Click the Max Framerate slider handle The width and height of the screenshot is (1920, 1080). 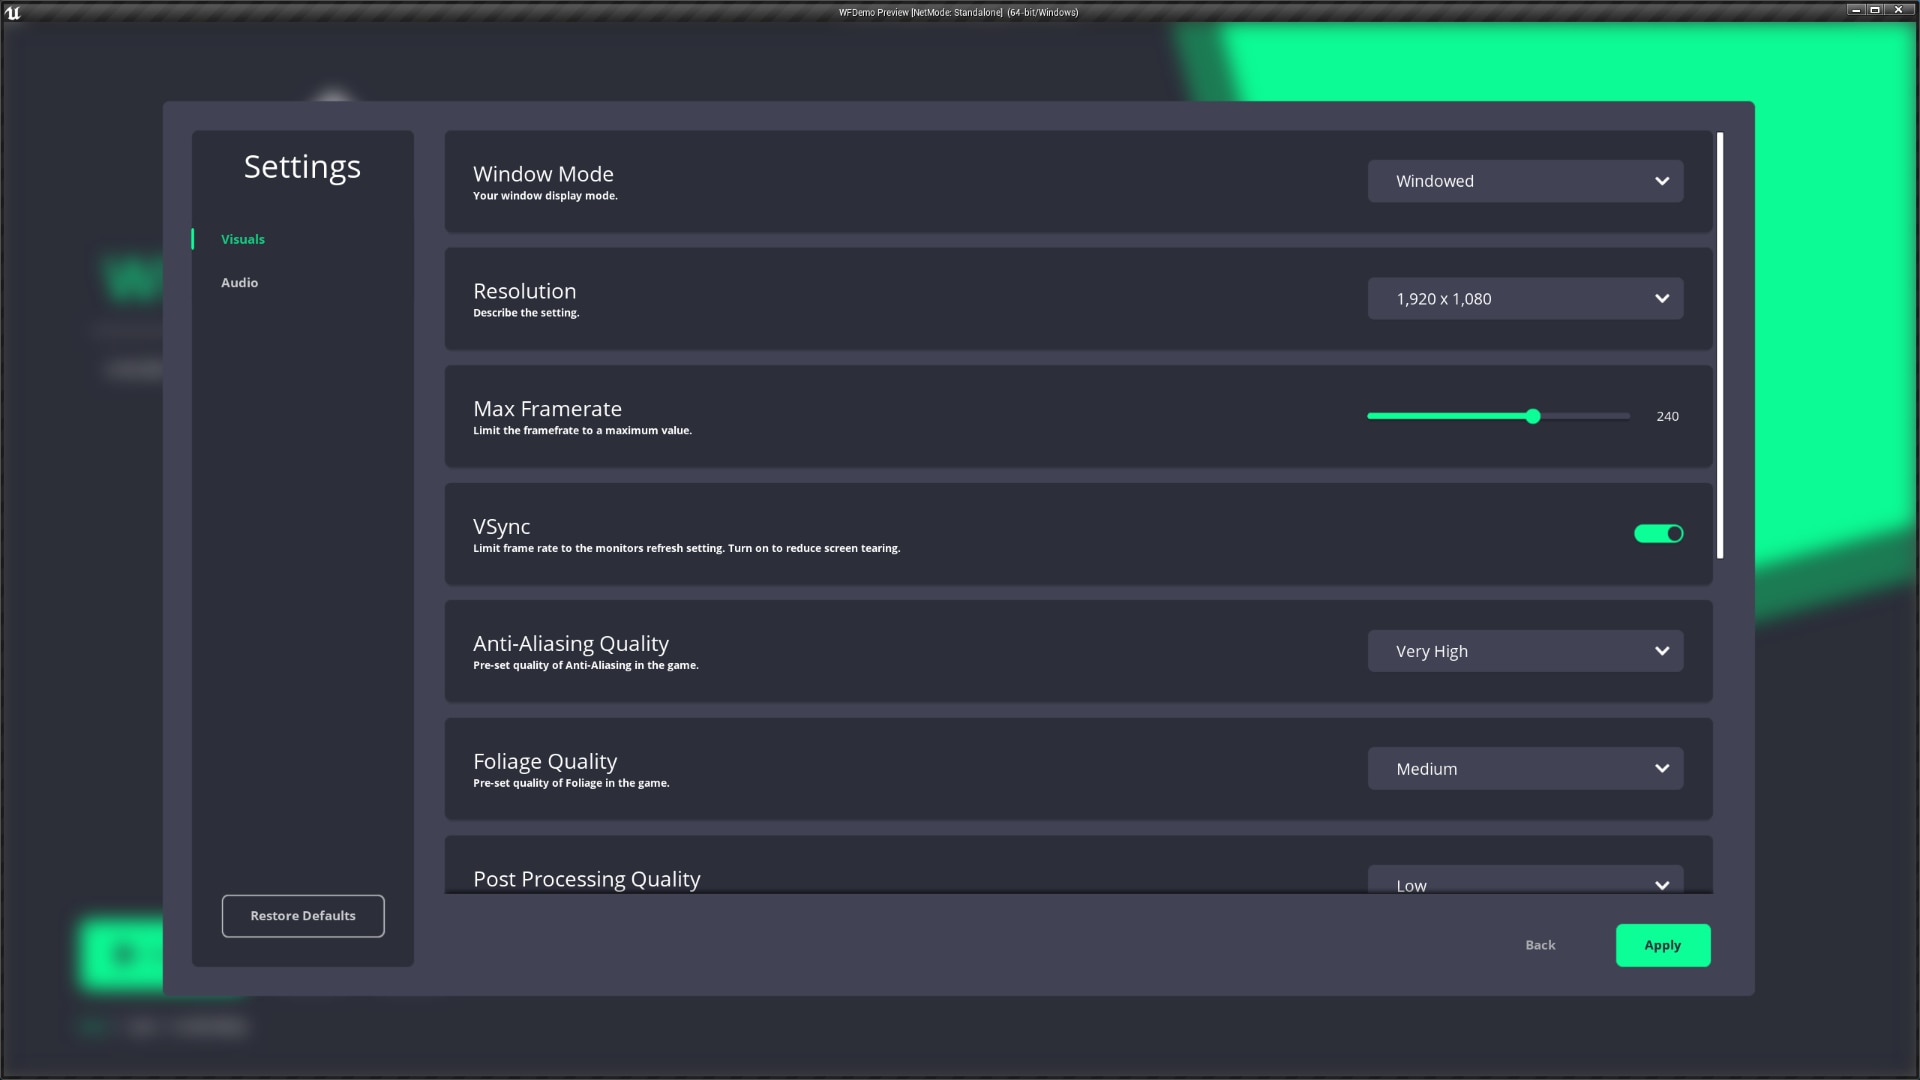[1533, 416]
